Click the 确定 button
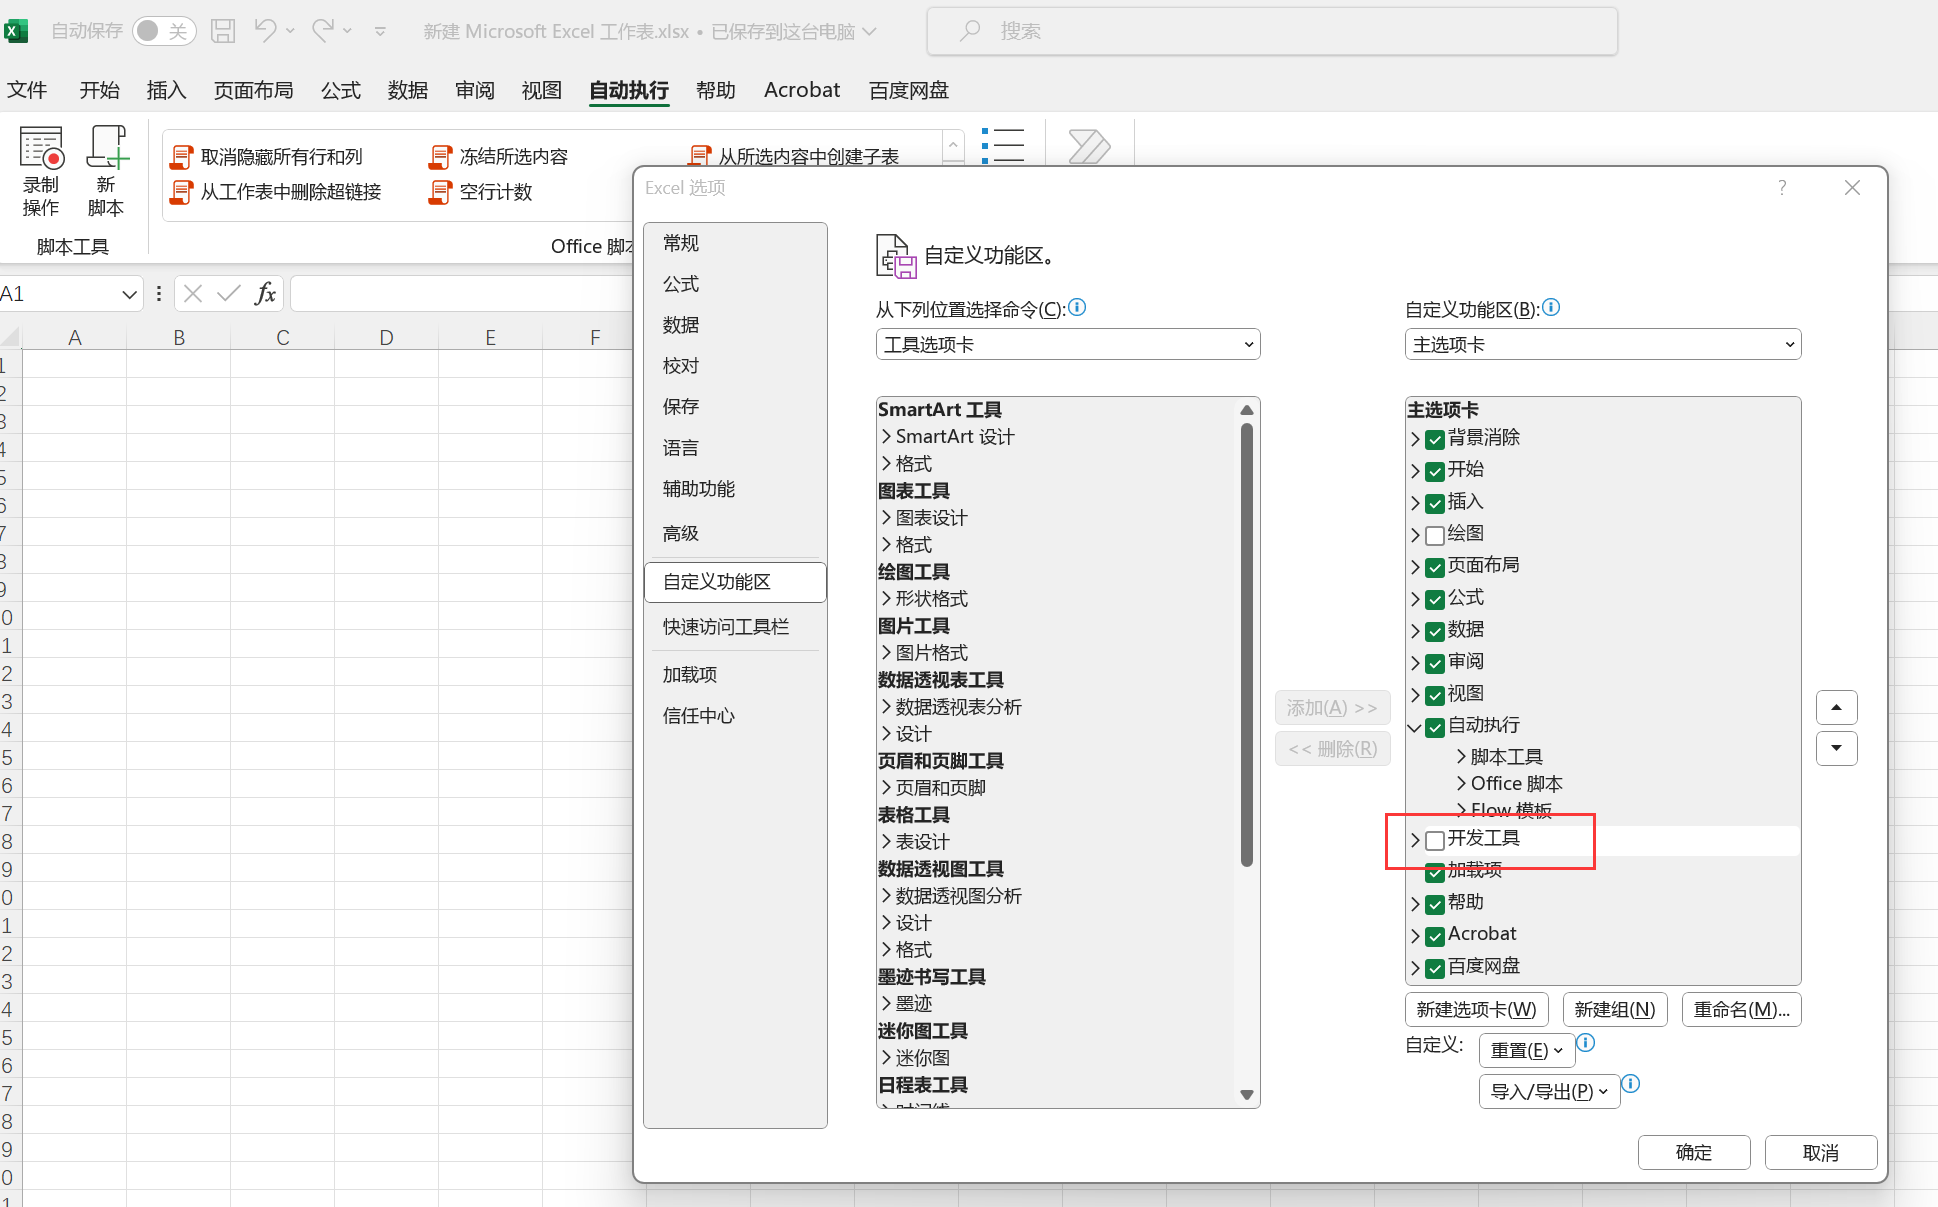The height and width of the screenshot is (1207, 1938). click(x=1694, y=1152)
